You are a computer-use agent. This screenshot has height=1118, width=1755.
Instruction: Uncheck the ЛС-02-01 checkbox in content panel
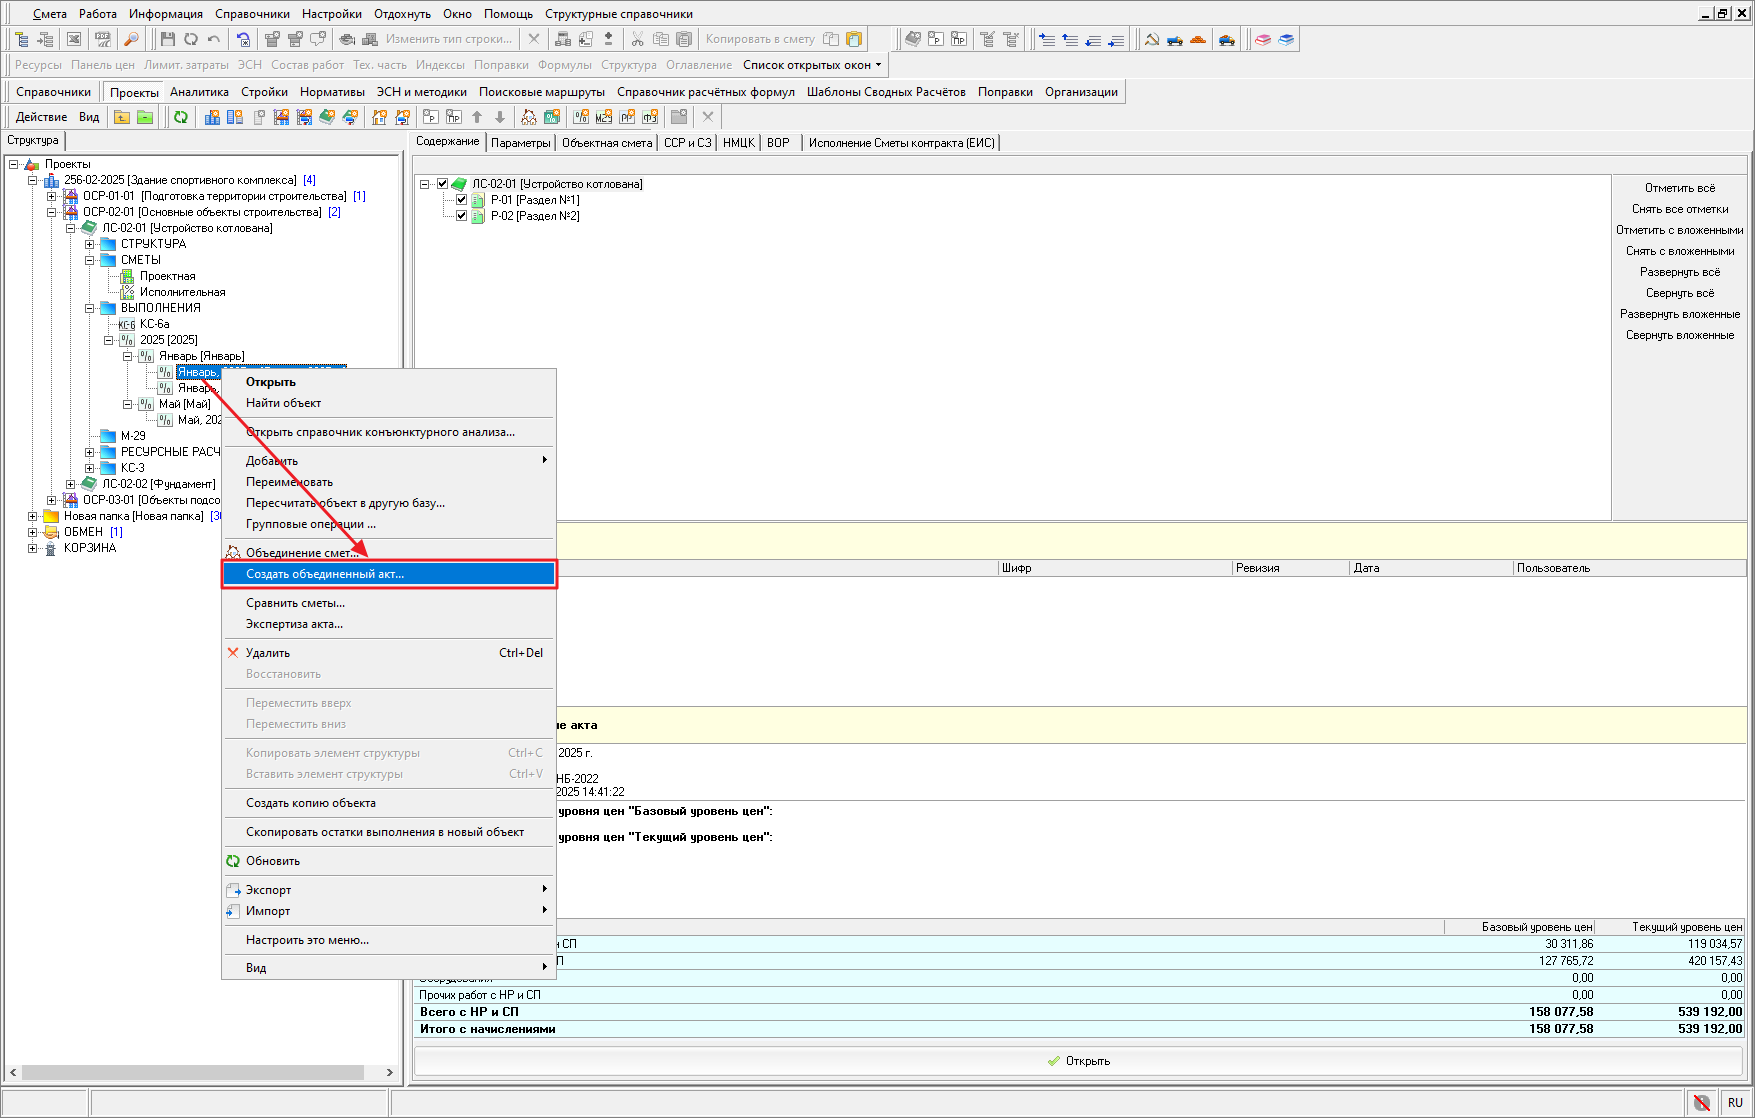click(442, 184)
